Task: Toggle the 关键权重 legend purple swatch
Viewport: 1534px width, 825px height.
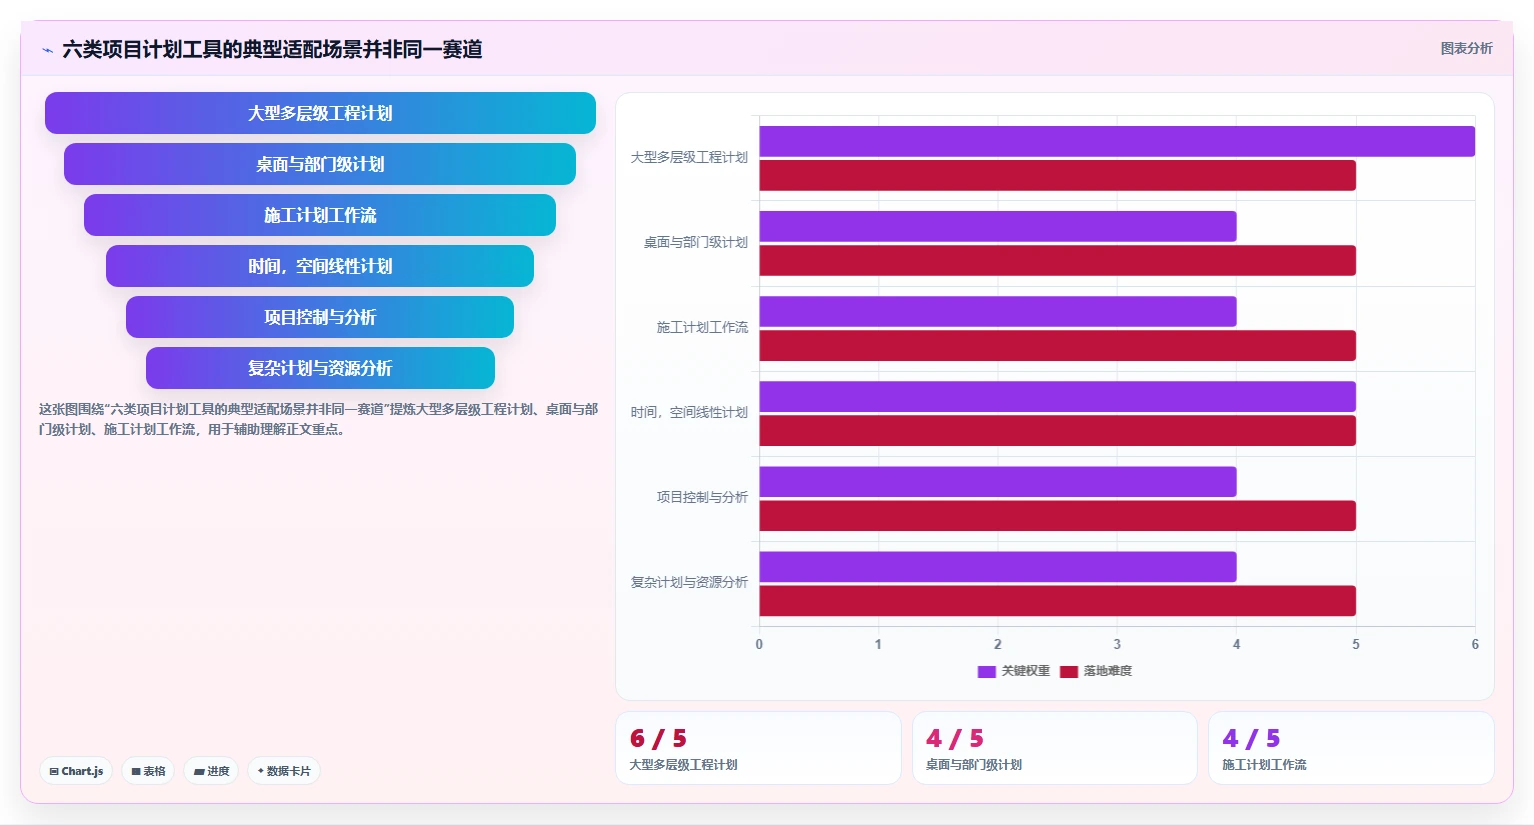Action: tap(986, 672)
